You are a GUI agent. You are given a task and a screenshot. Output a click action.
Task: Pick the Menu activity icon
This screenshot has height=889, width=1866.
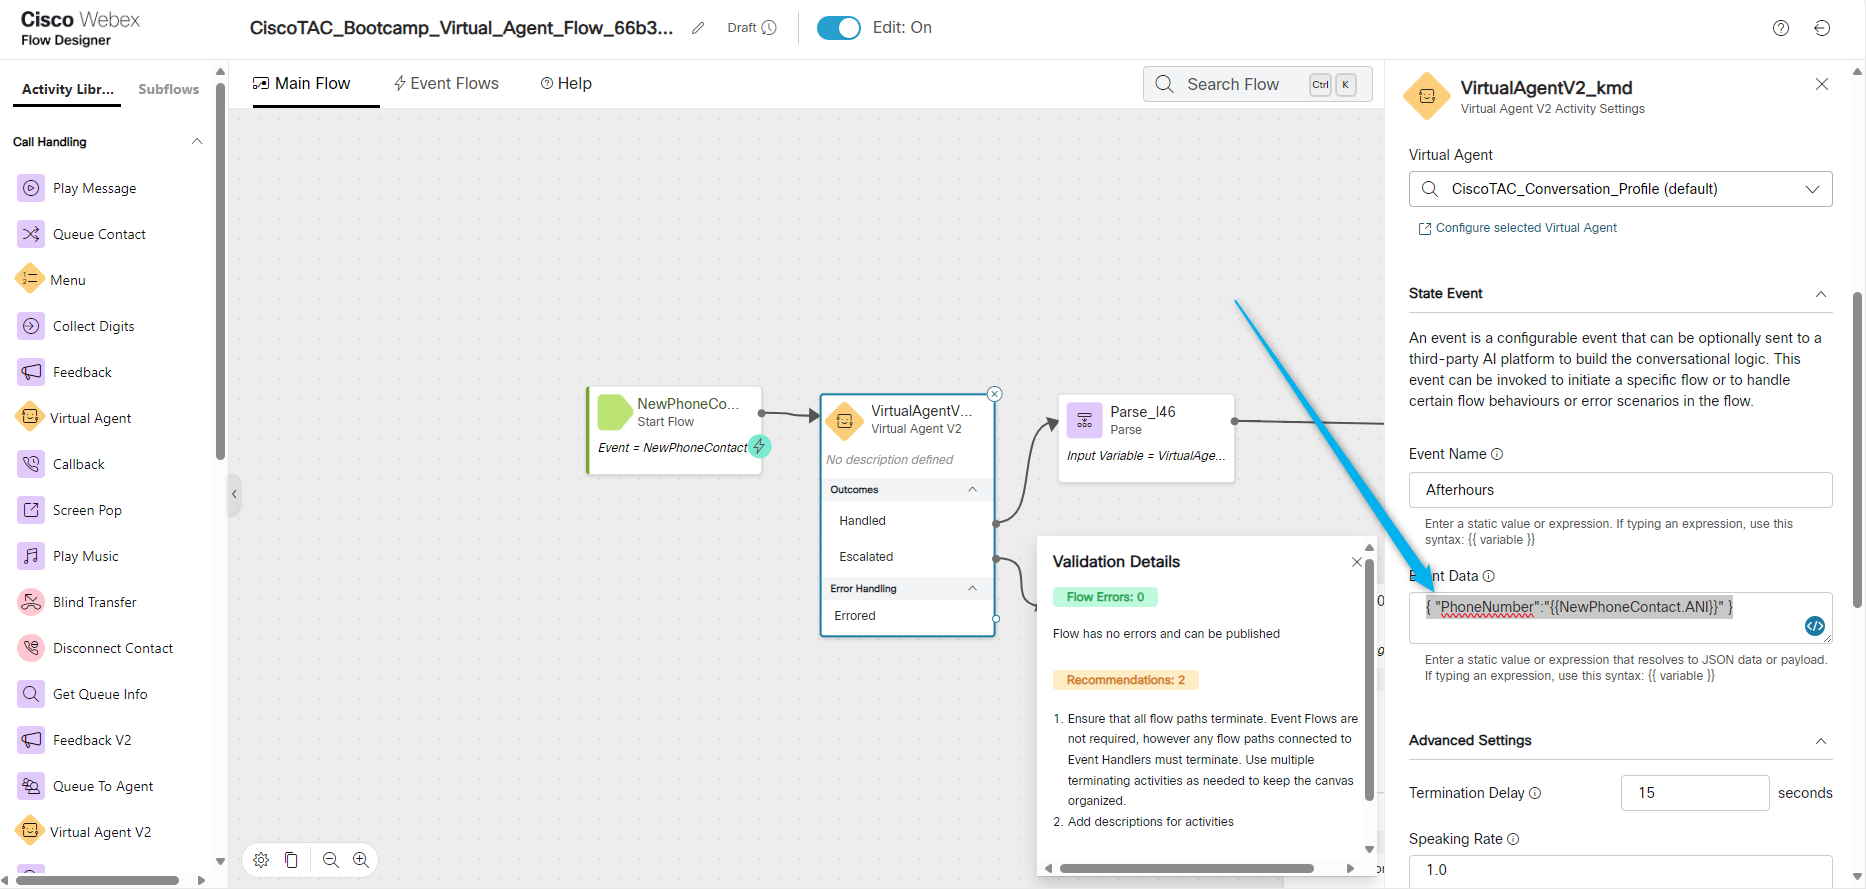coord(30,279)
